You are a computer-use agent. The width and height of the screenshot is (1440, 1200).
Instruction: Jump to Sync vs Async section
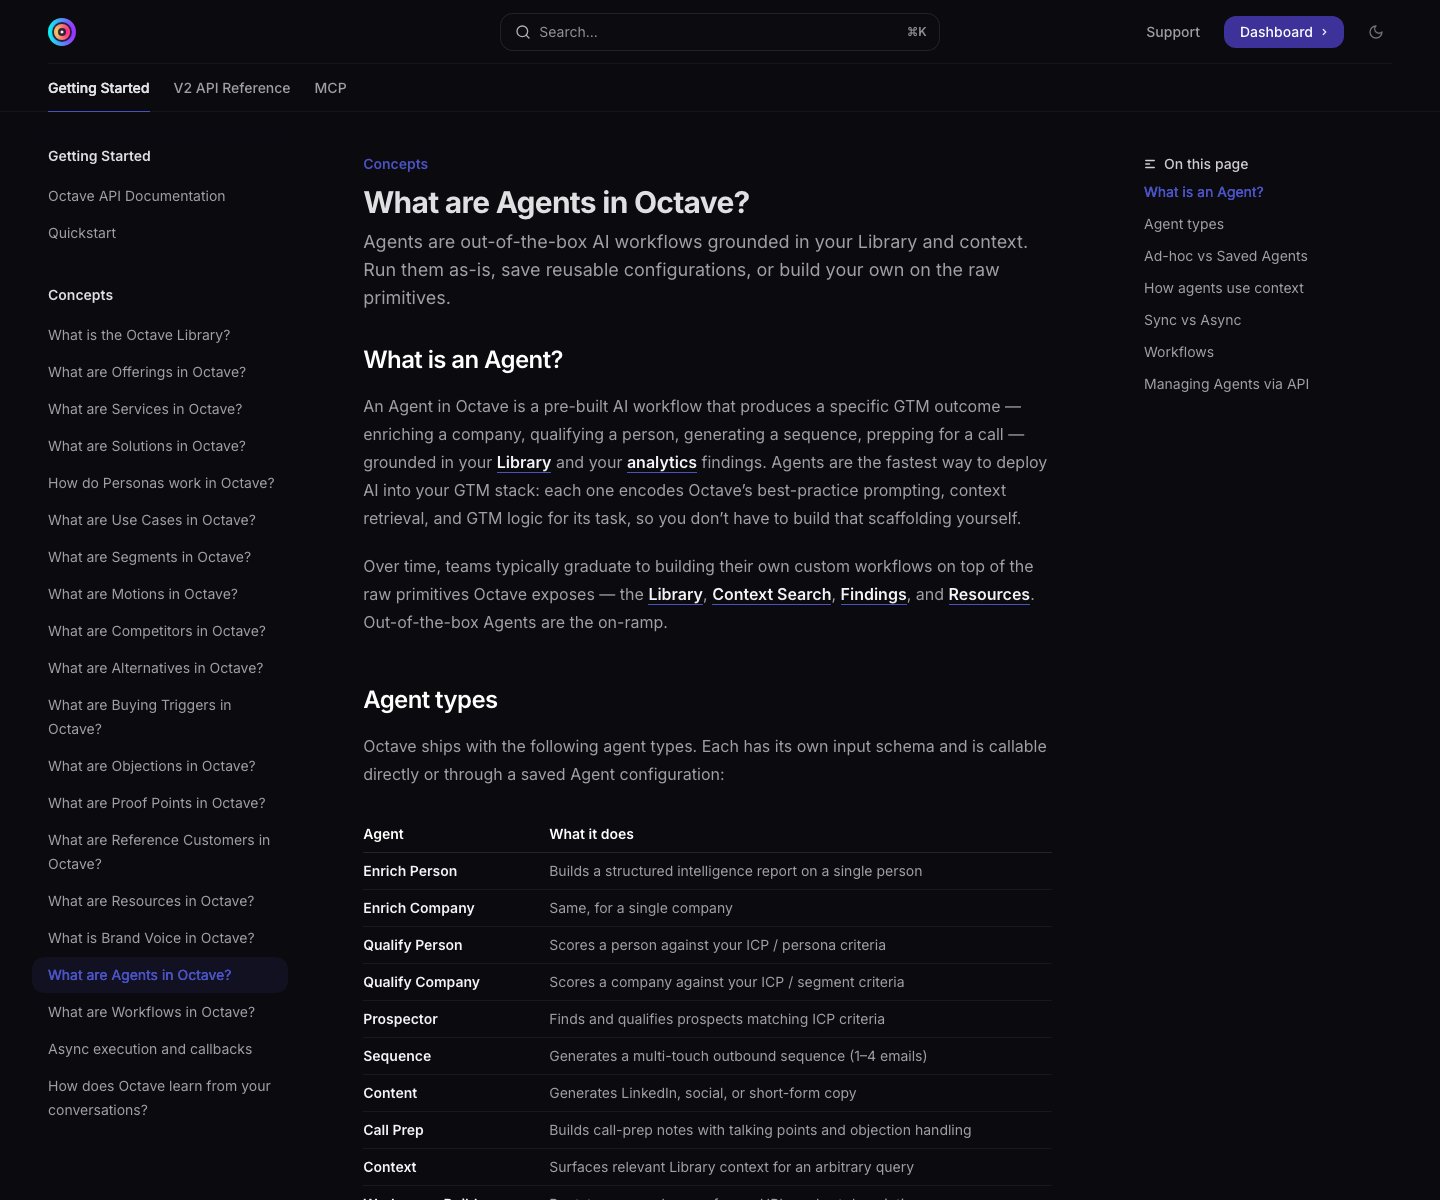tap(1193, 320)
